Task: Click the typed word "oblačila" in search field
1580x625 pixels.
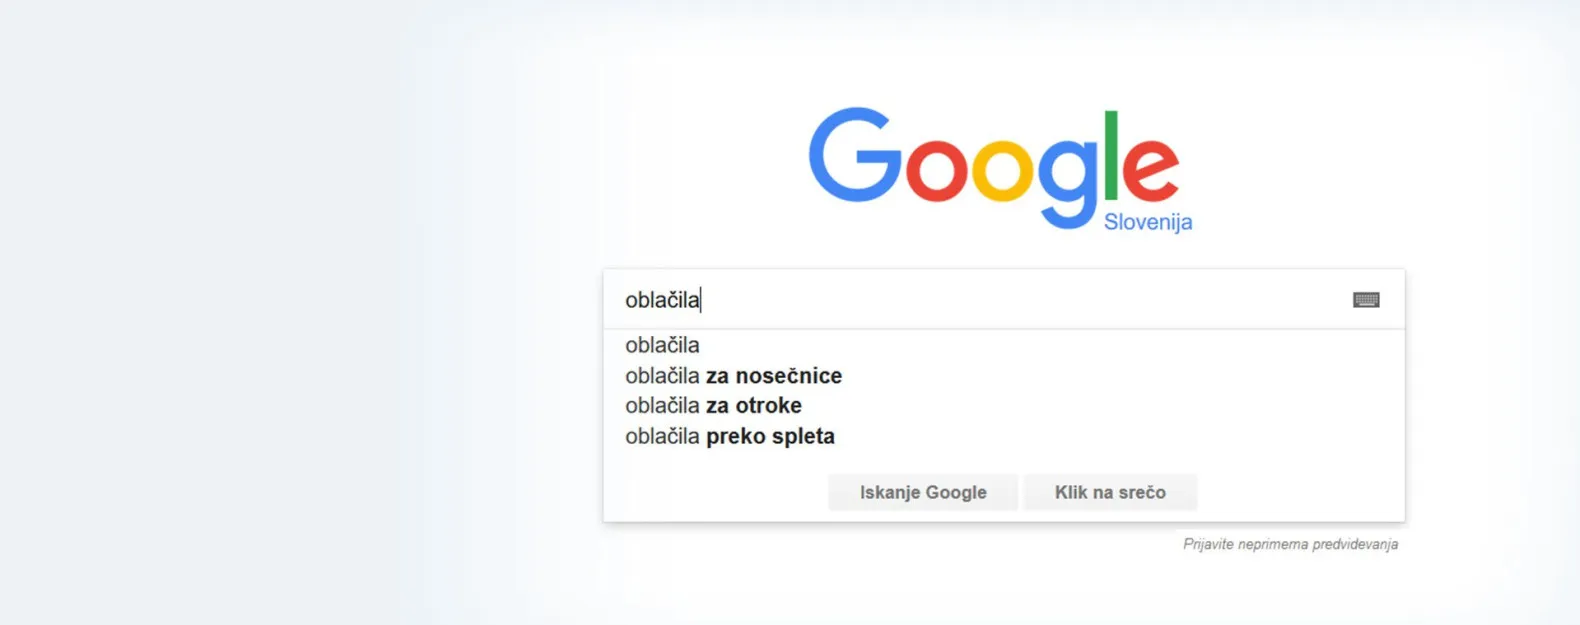Action: 661,300
